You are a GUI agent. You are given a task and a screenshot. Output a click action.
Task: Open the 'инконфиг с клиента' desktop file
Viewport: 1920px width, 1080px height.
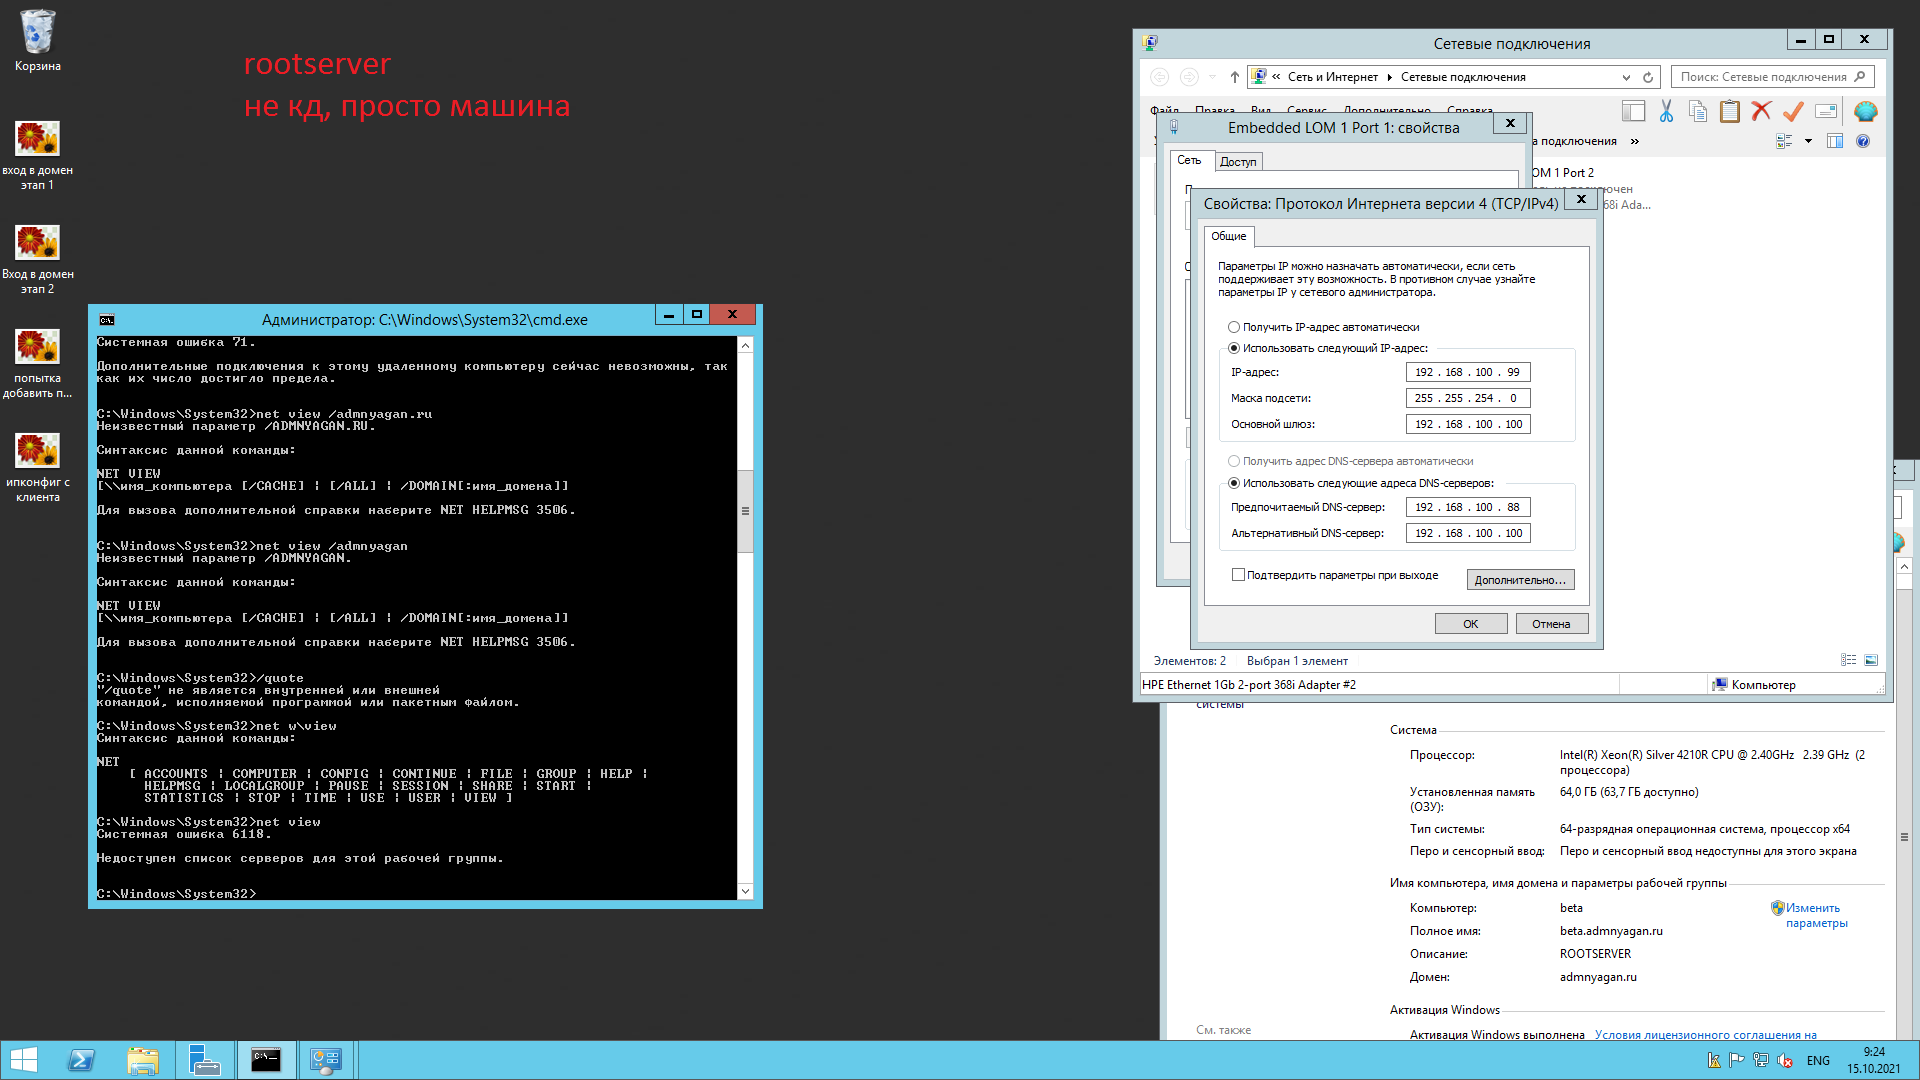(x=37, y=467)
